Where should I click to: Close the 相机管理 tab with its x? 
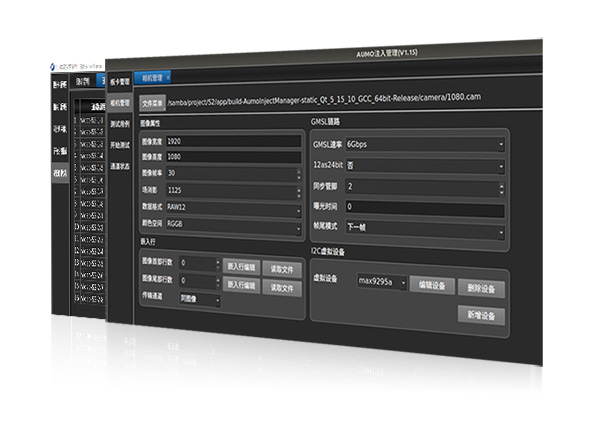point(168,78)
